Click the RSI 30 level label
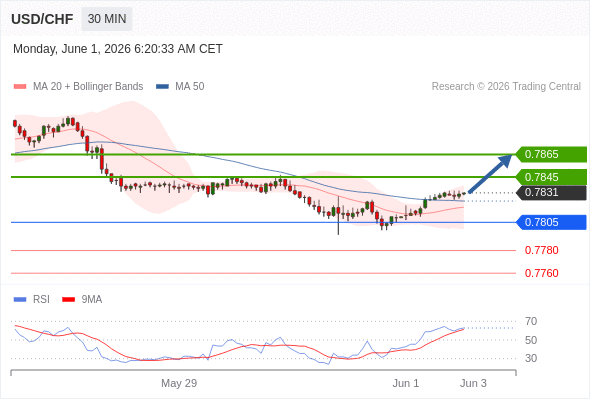This screenshot has width=590, height=400. (x=531, y=358)
